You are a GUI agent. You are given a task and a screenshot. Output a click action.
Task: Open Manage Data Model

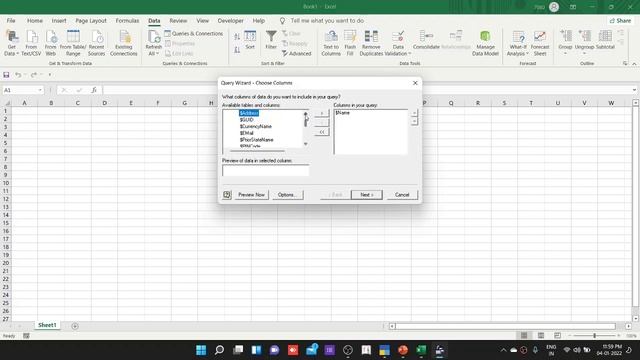[485, 43]
